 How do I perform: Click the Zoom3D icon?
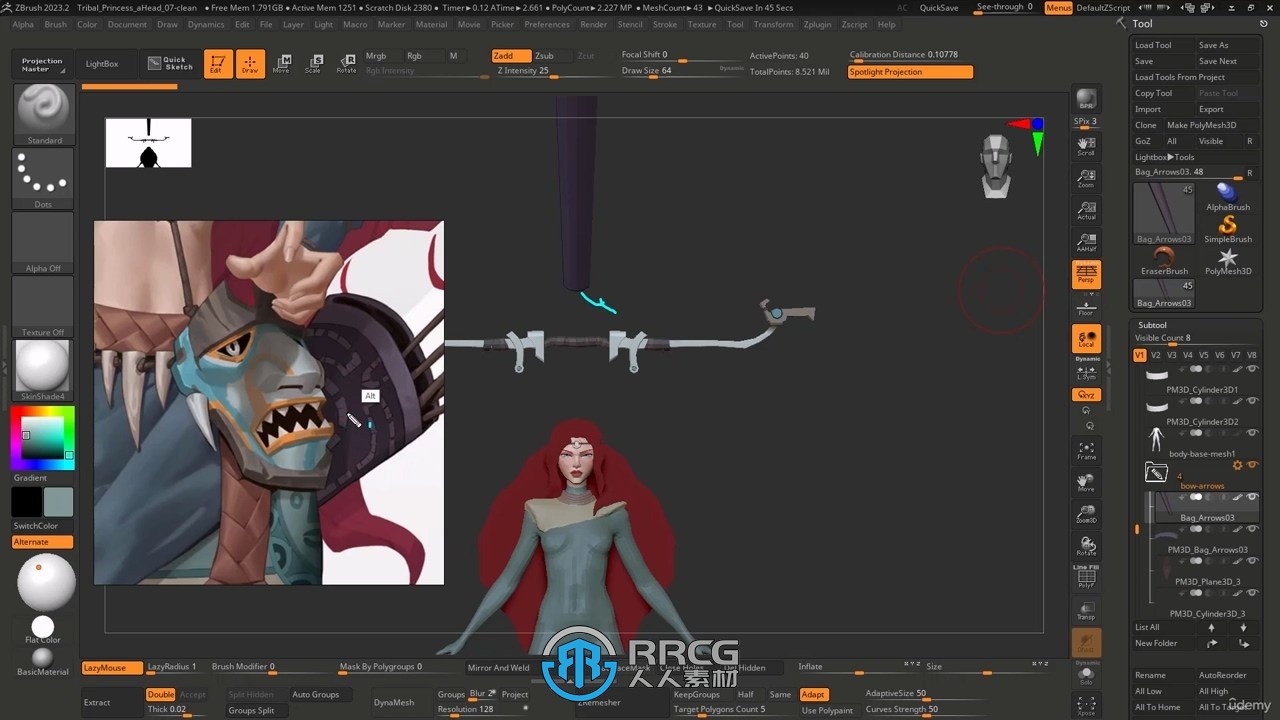[1086, 515]
